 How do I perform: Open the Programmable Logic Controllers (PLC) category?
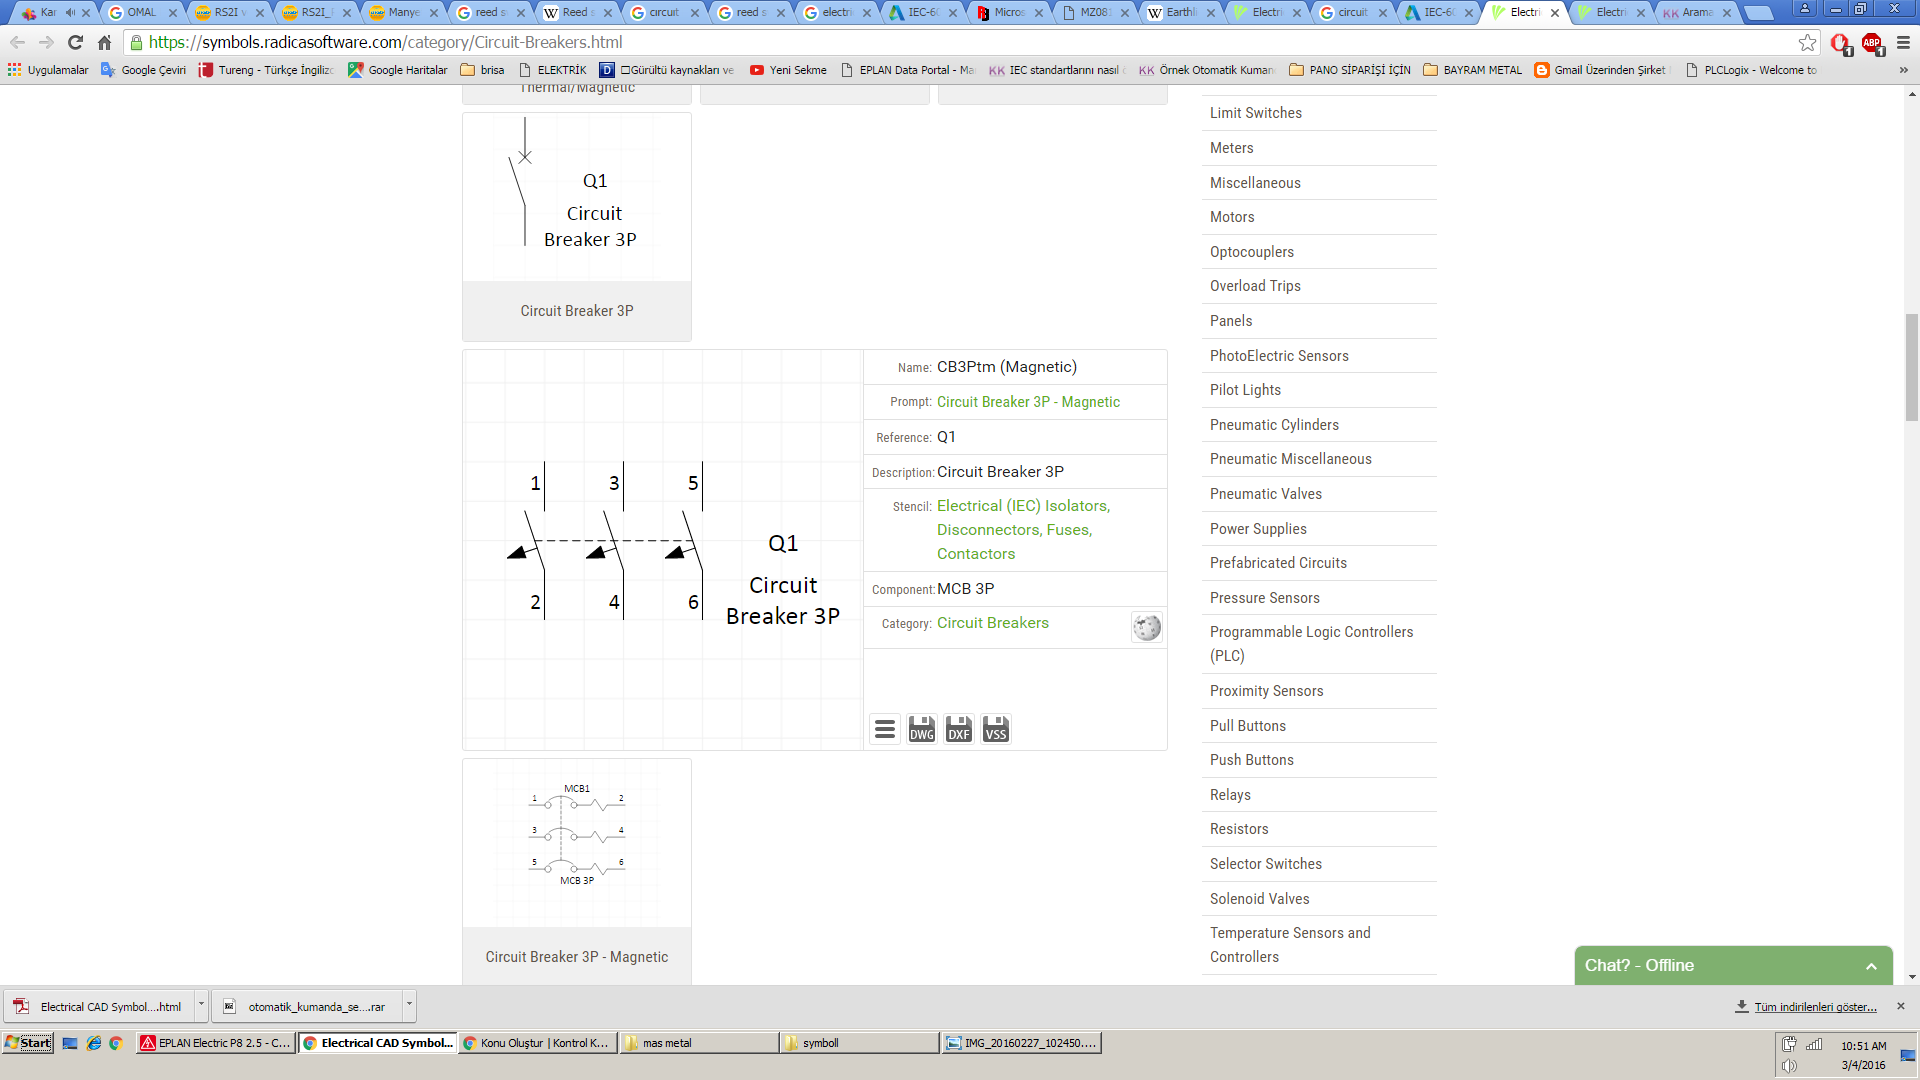click(x=1312, y=644)
